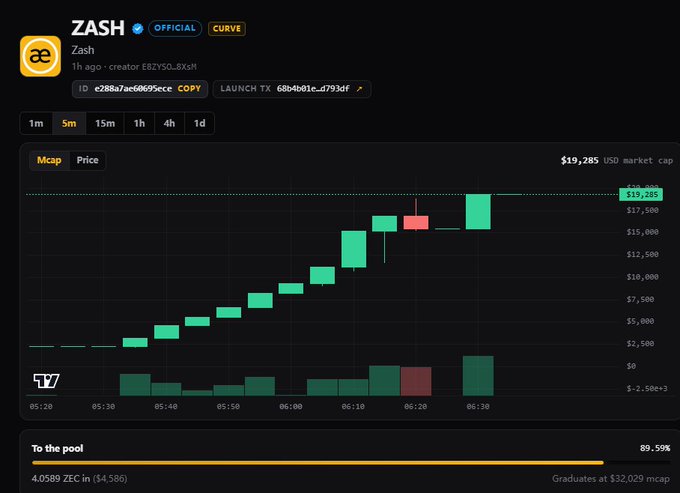Open the launch transaction arrow link icon
Screen dimensions: 680x493
pyautogui.click(x=359, y=89)
